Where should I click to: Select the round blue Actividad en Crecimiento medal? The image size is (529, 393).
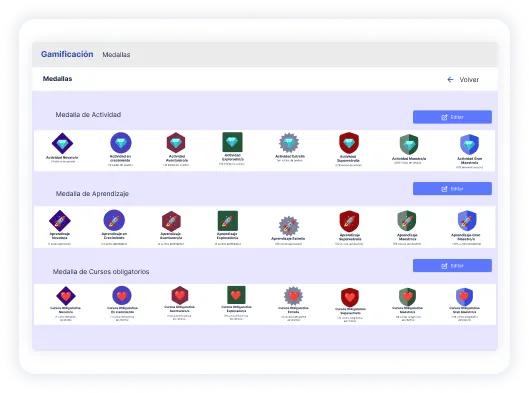pos(121,143)
